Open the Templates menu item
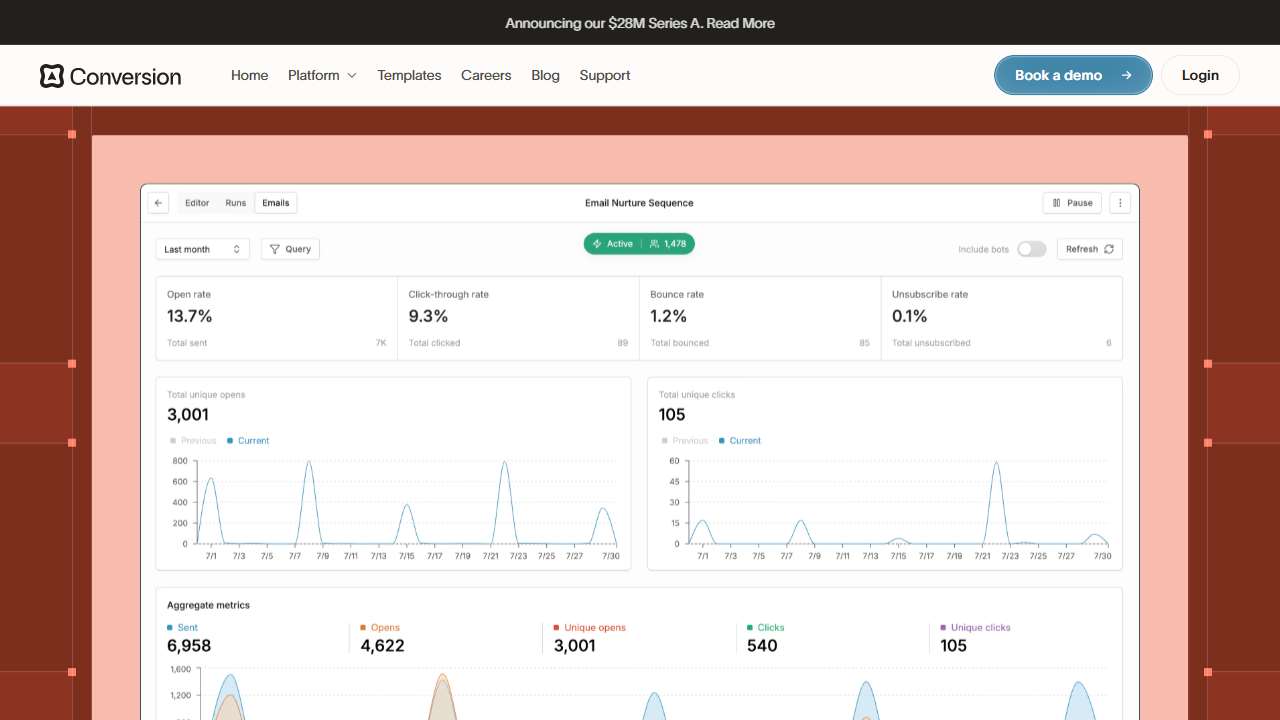This screenshot has width=1280, height=720. (409, 75)
